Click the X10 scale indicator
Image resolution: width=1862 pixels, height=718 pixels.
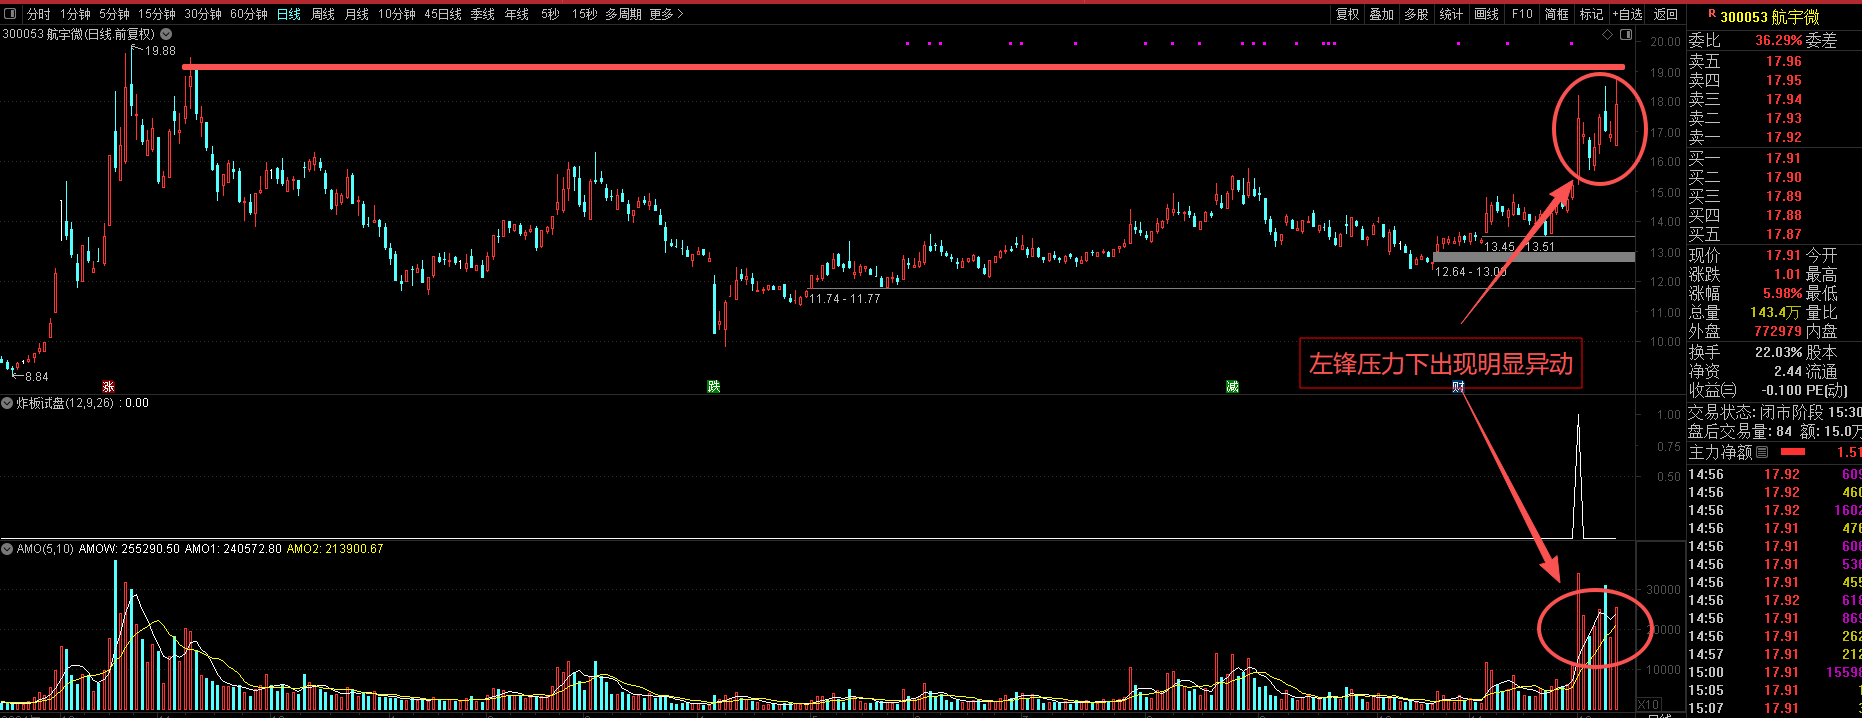coord(1648,705)
